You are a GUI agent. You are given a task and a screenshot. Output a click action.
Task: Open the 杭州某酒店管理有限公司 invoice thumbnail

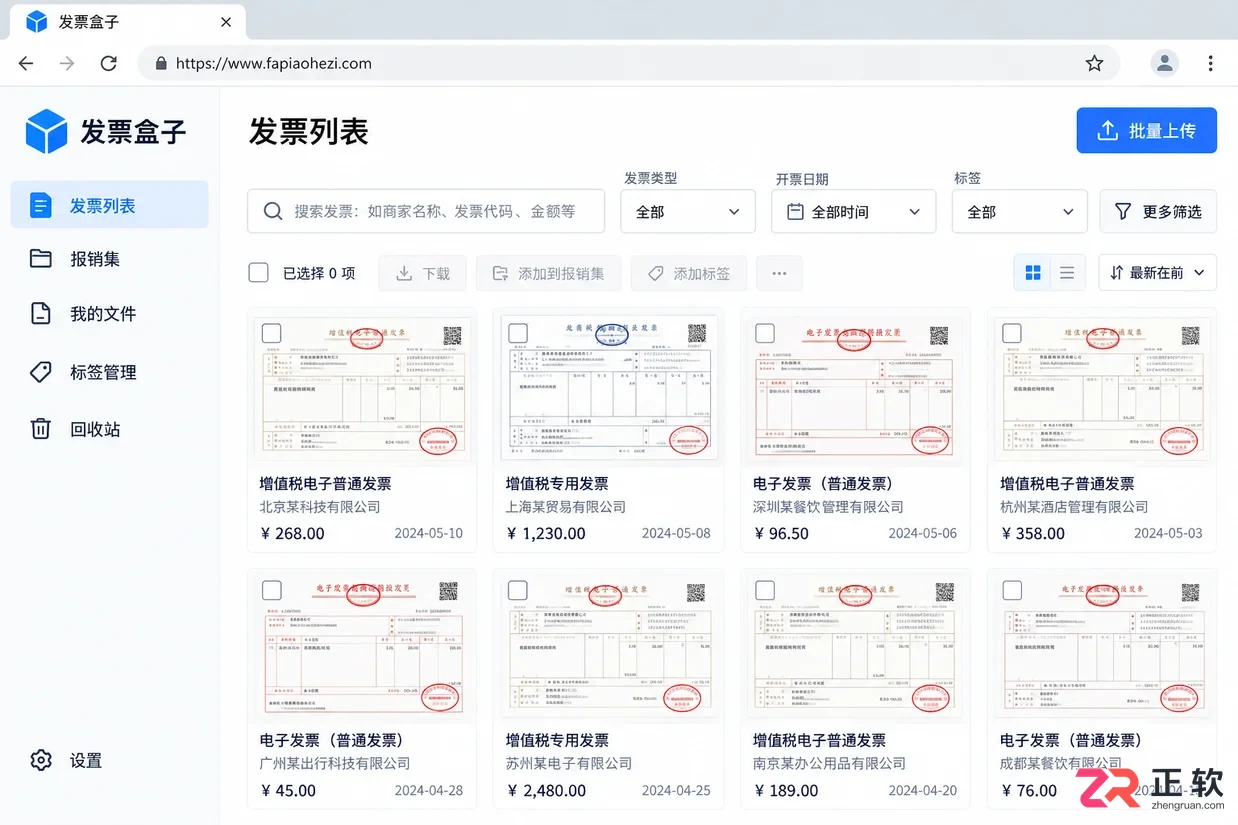click(1103, 388)
